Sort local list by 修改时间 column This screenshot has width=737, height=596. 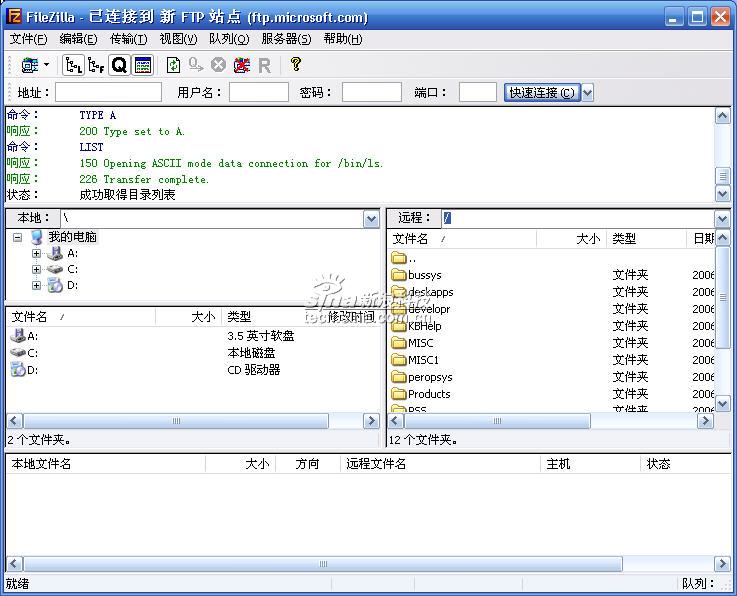coord(352,317)
